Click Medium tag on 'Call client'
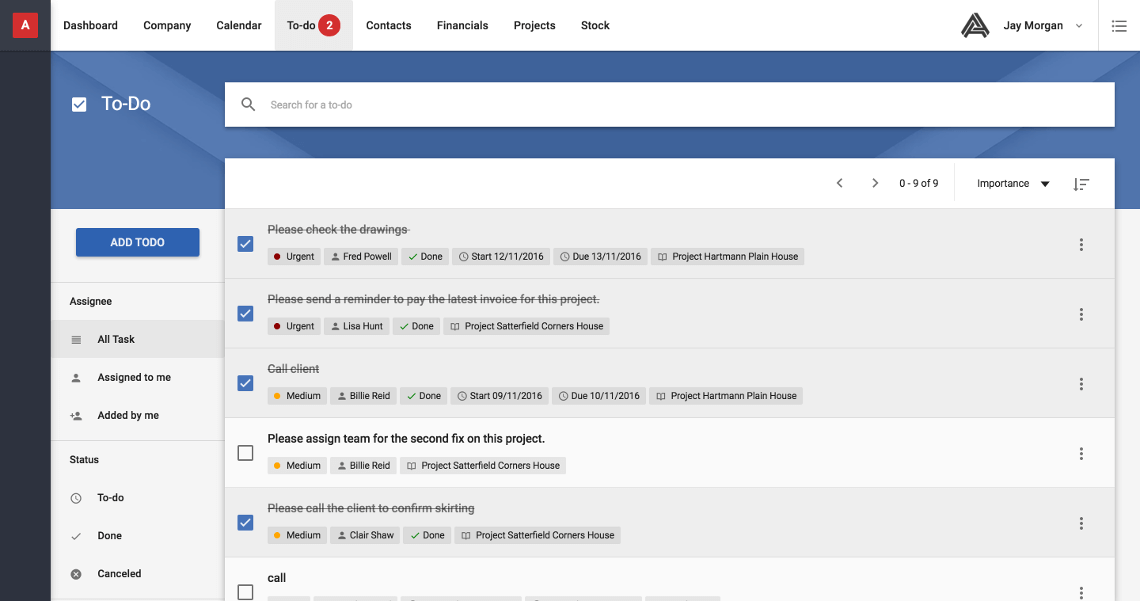Viewport: 1140px width, 601px height. point(297,396)
